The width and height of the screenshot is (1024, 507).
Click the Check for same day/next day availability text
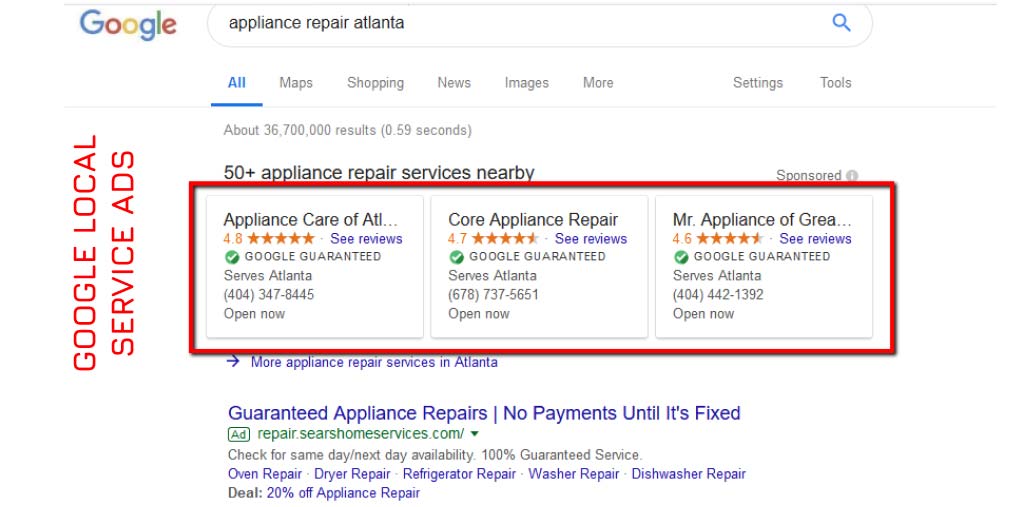tap(435, 455)
